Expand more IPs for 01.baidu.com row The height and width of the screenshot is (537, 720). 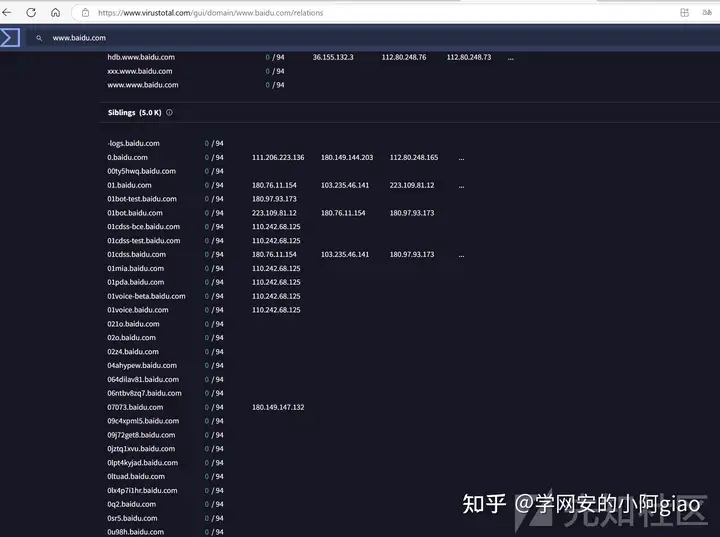pos(461,186)
